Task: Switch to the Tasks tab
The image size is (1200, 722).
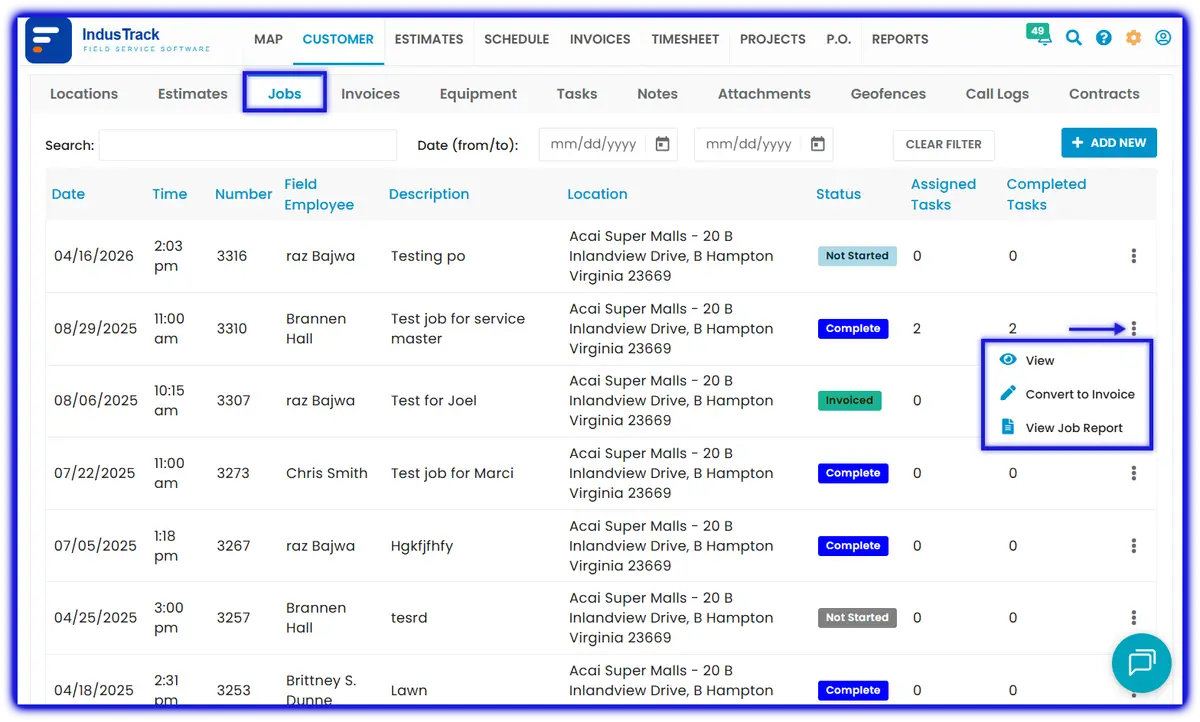Action: pos(577,94)
